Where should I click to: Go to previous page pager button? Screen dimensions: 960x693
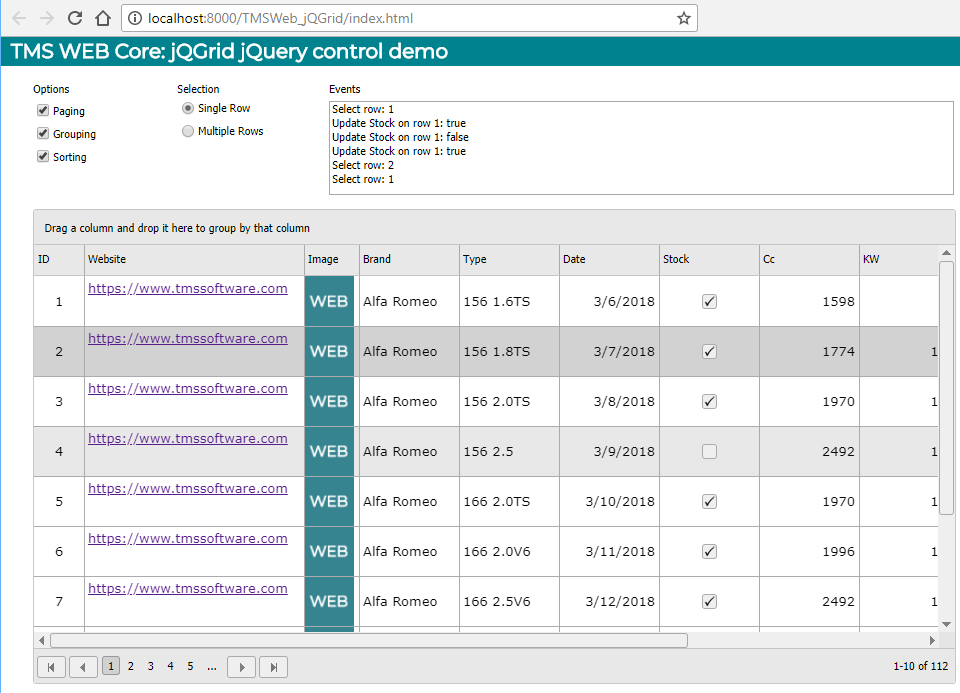coord(83,667)
